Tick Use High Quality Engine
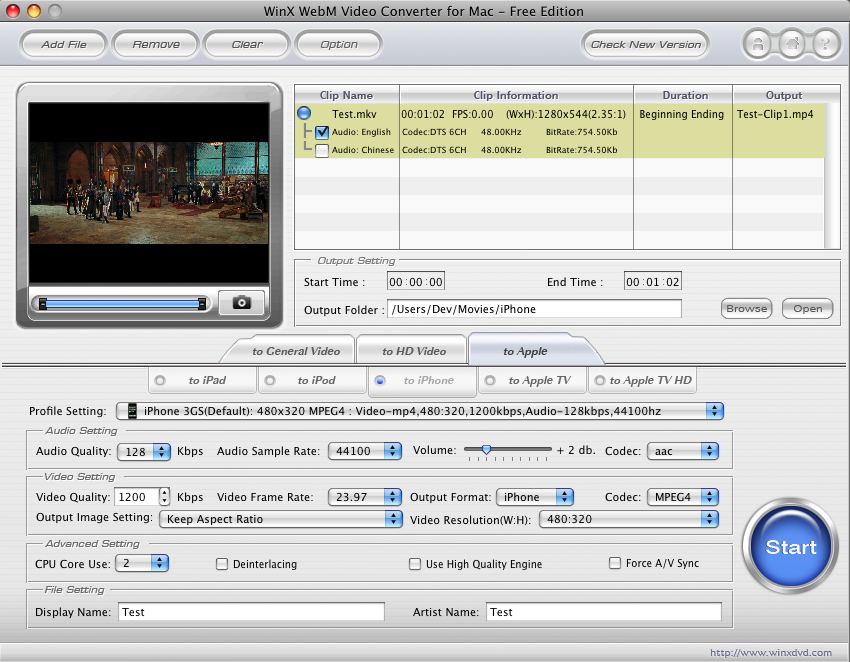The image size is (850, 662). click(x=415, y=564)
